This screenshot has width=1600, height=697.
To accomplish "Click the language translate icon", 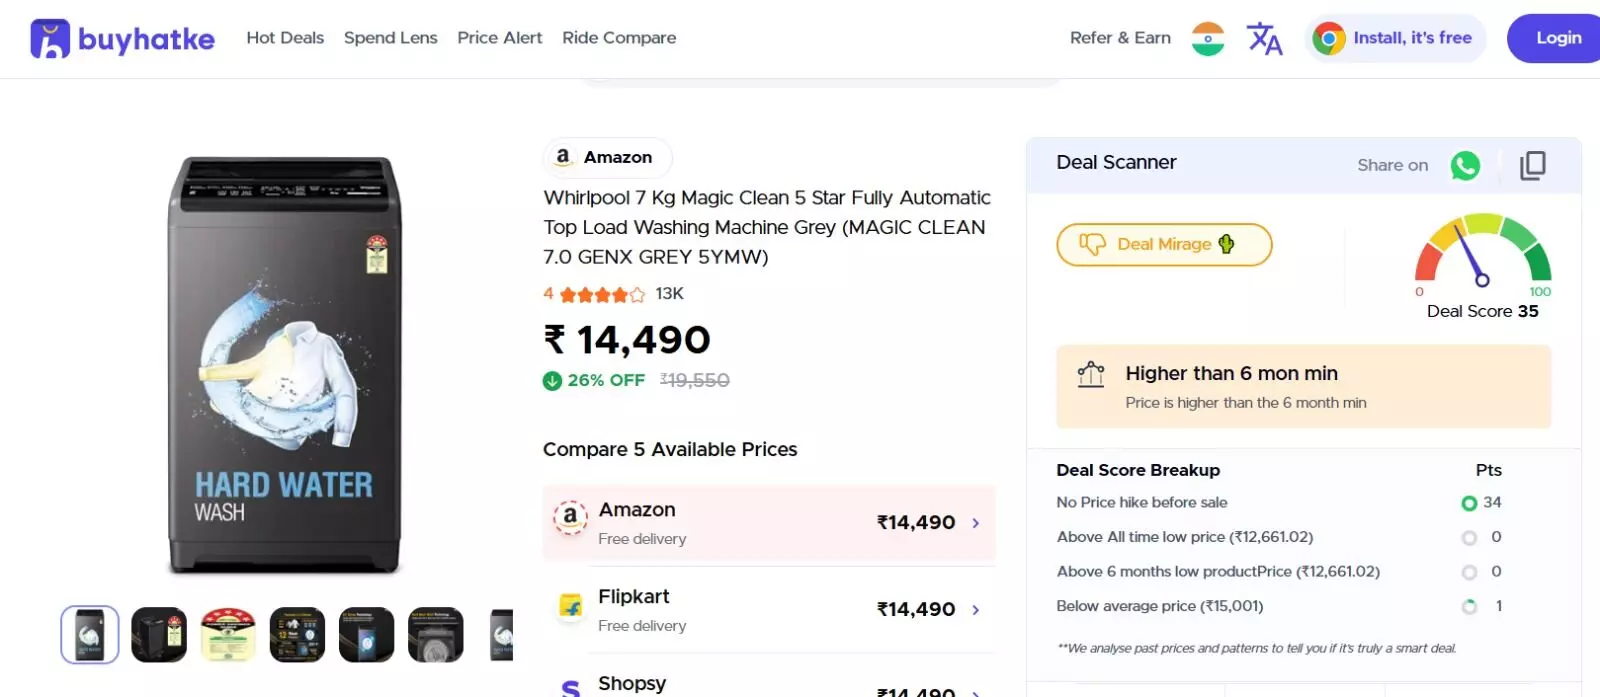I will [x=1264, y=38].
